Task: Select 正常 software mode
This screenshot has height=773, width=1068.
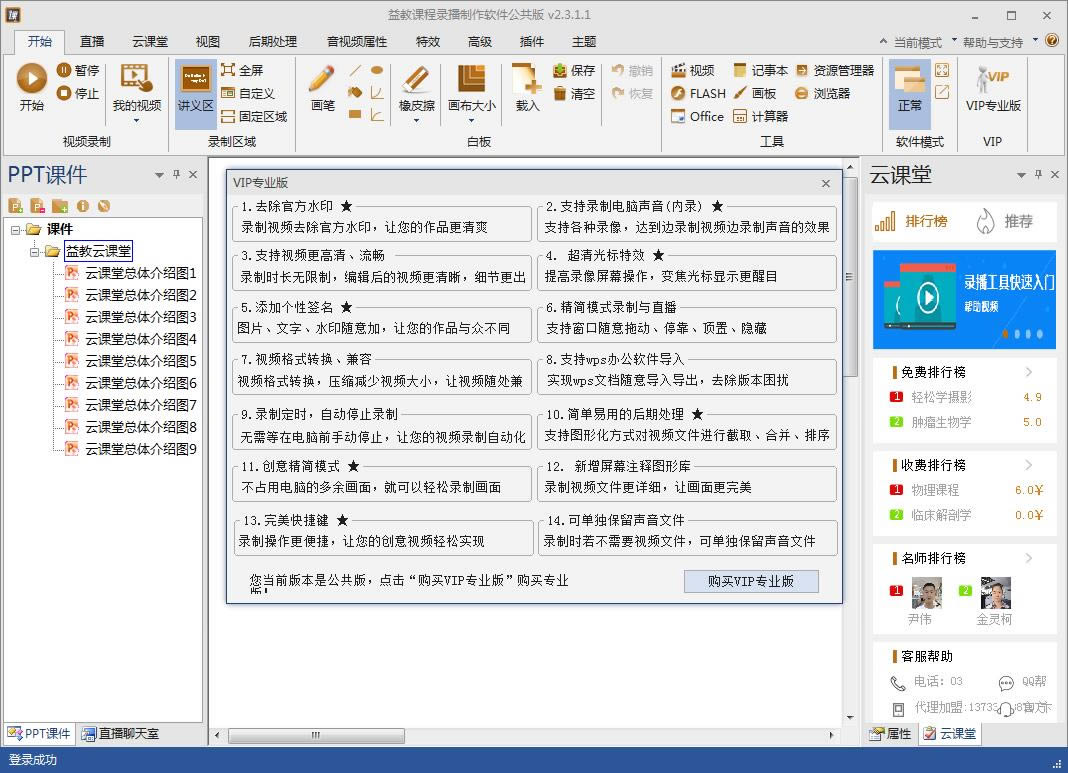Action: (909, 93)
